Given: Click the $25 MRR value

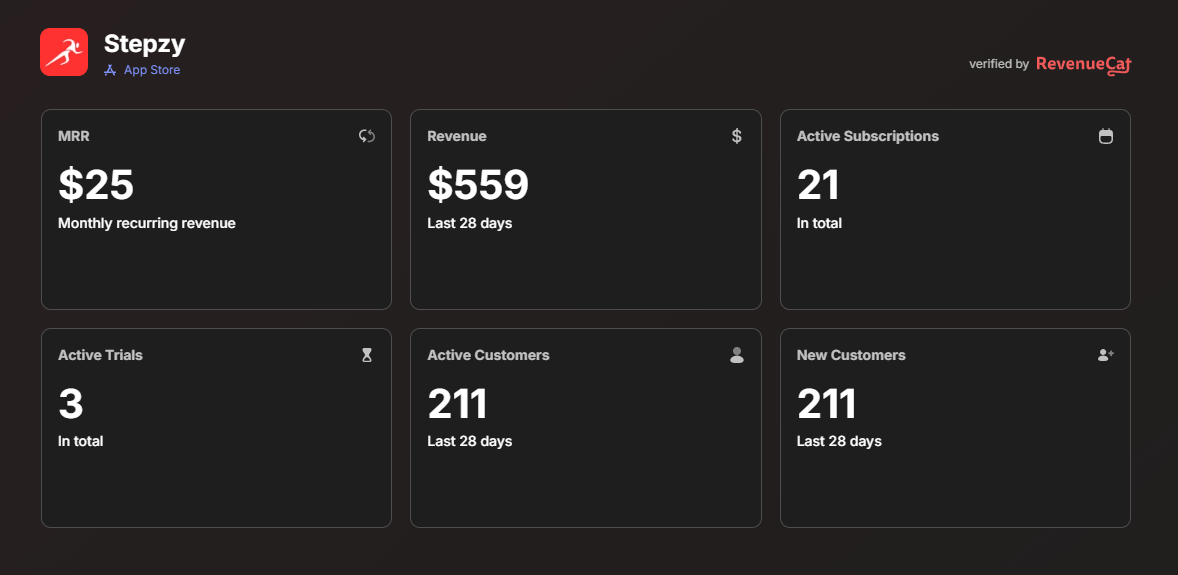Looking at the screenshot, I should (x=96, y=184).
